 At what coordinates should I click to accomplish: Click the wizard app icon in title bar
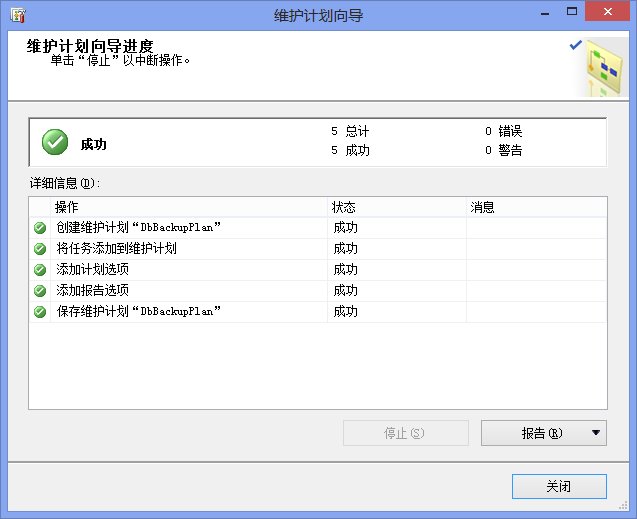tap(18, 15)
